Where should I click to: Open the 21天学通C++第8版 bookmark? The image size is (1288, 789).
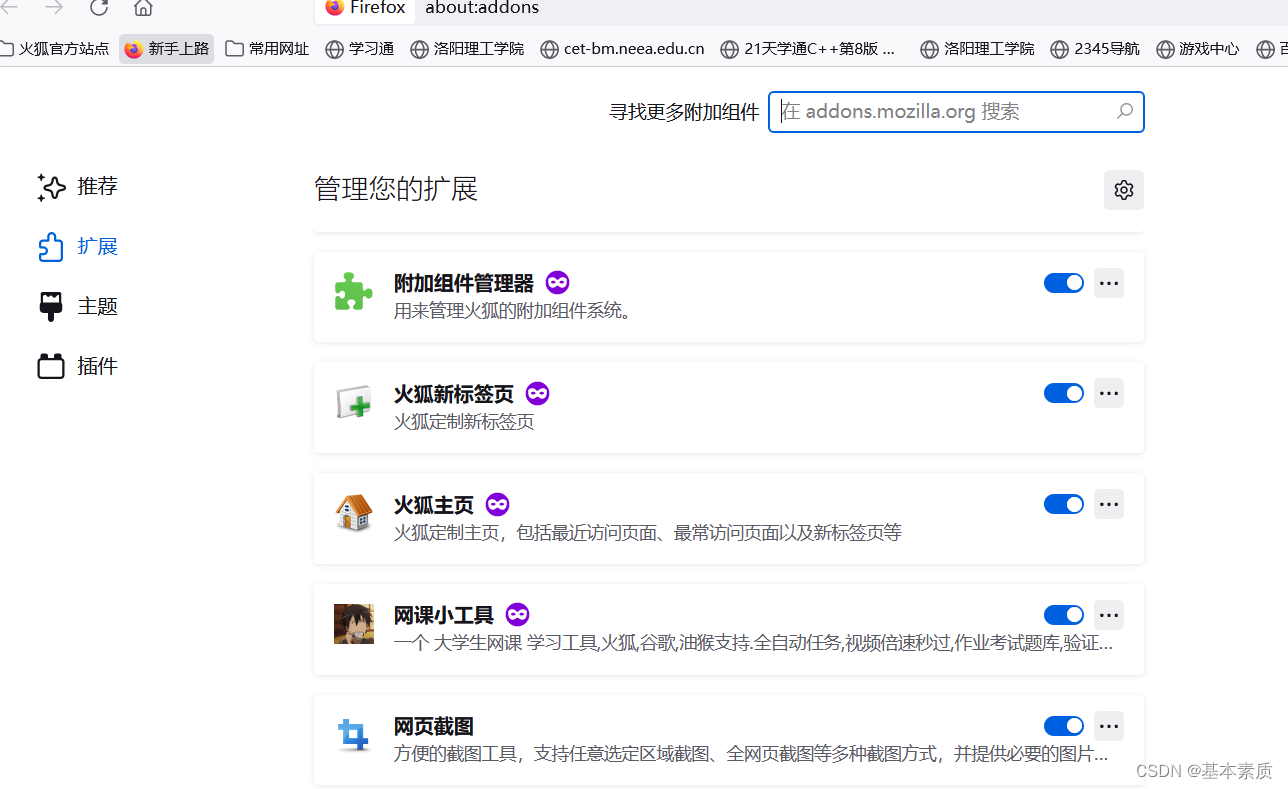(808, 49)
